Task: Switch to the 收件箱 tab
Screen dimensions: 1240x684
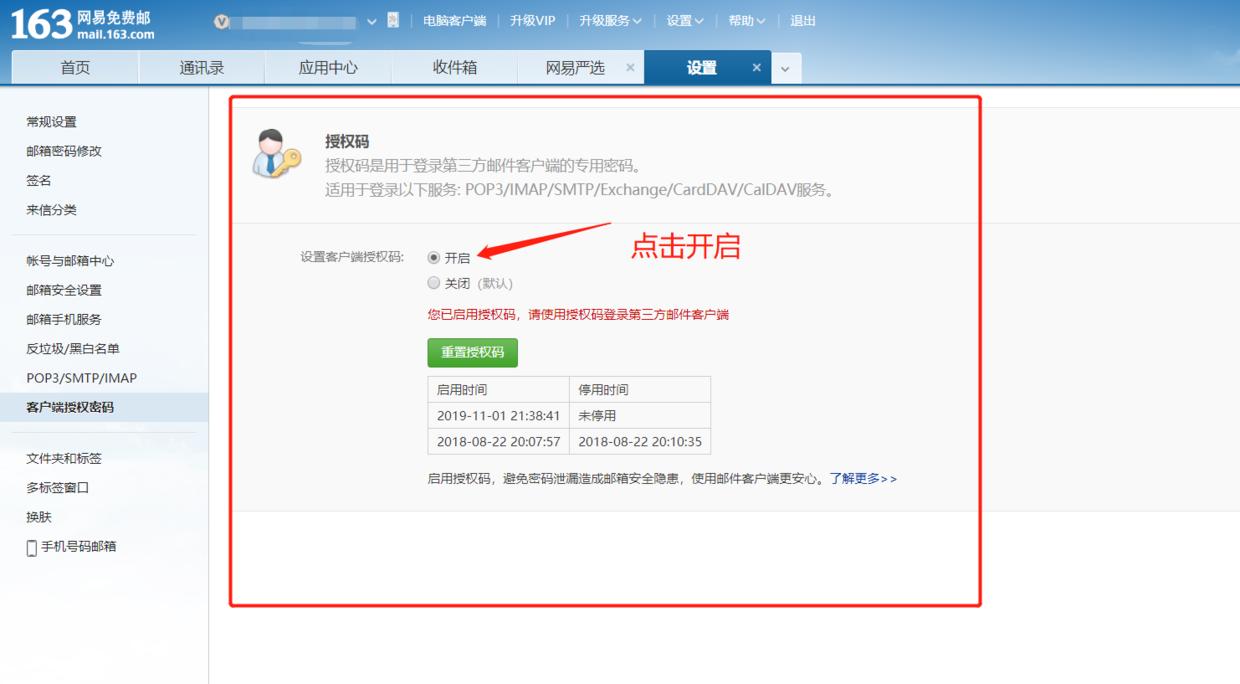Action: click(454, 67)
